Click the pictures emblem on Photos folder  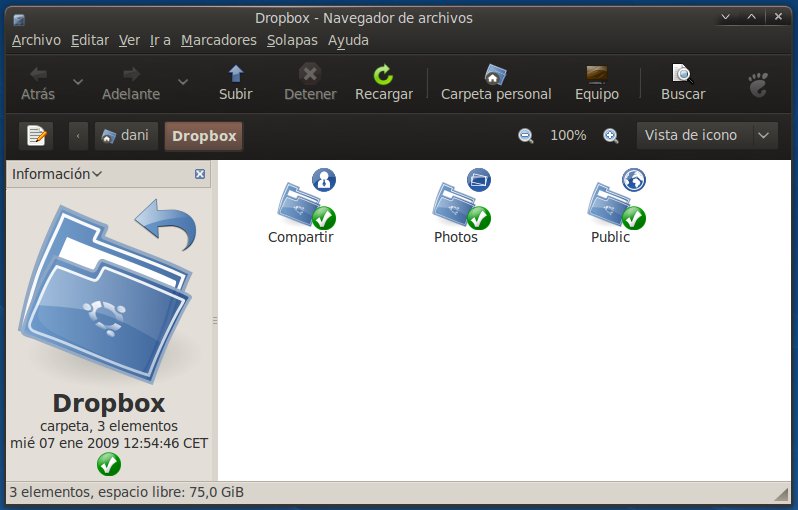point(479,180)
